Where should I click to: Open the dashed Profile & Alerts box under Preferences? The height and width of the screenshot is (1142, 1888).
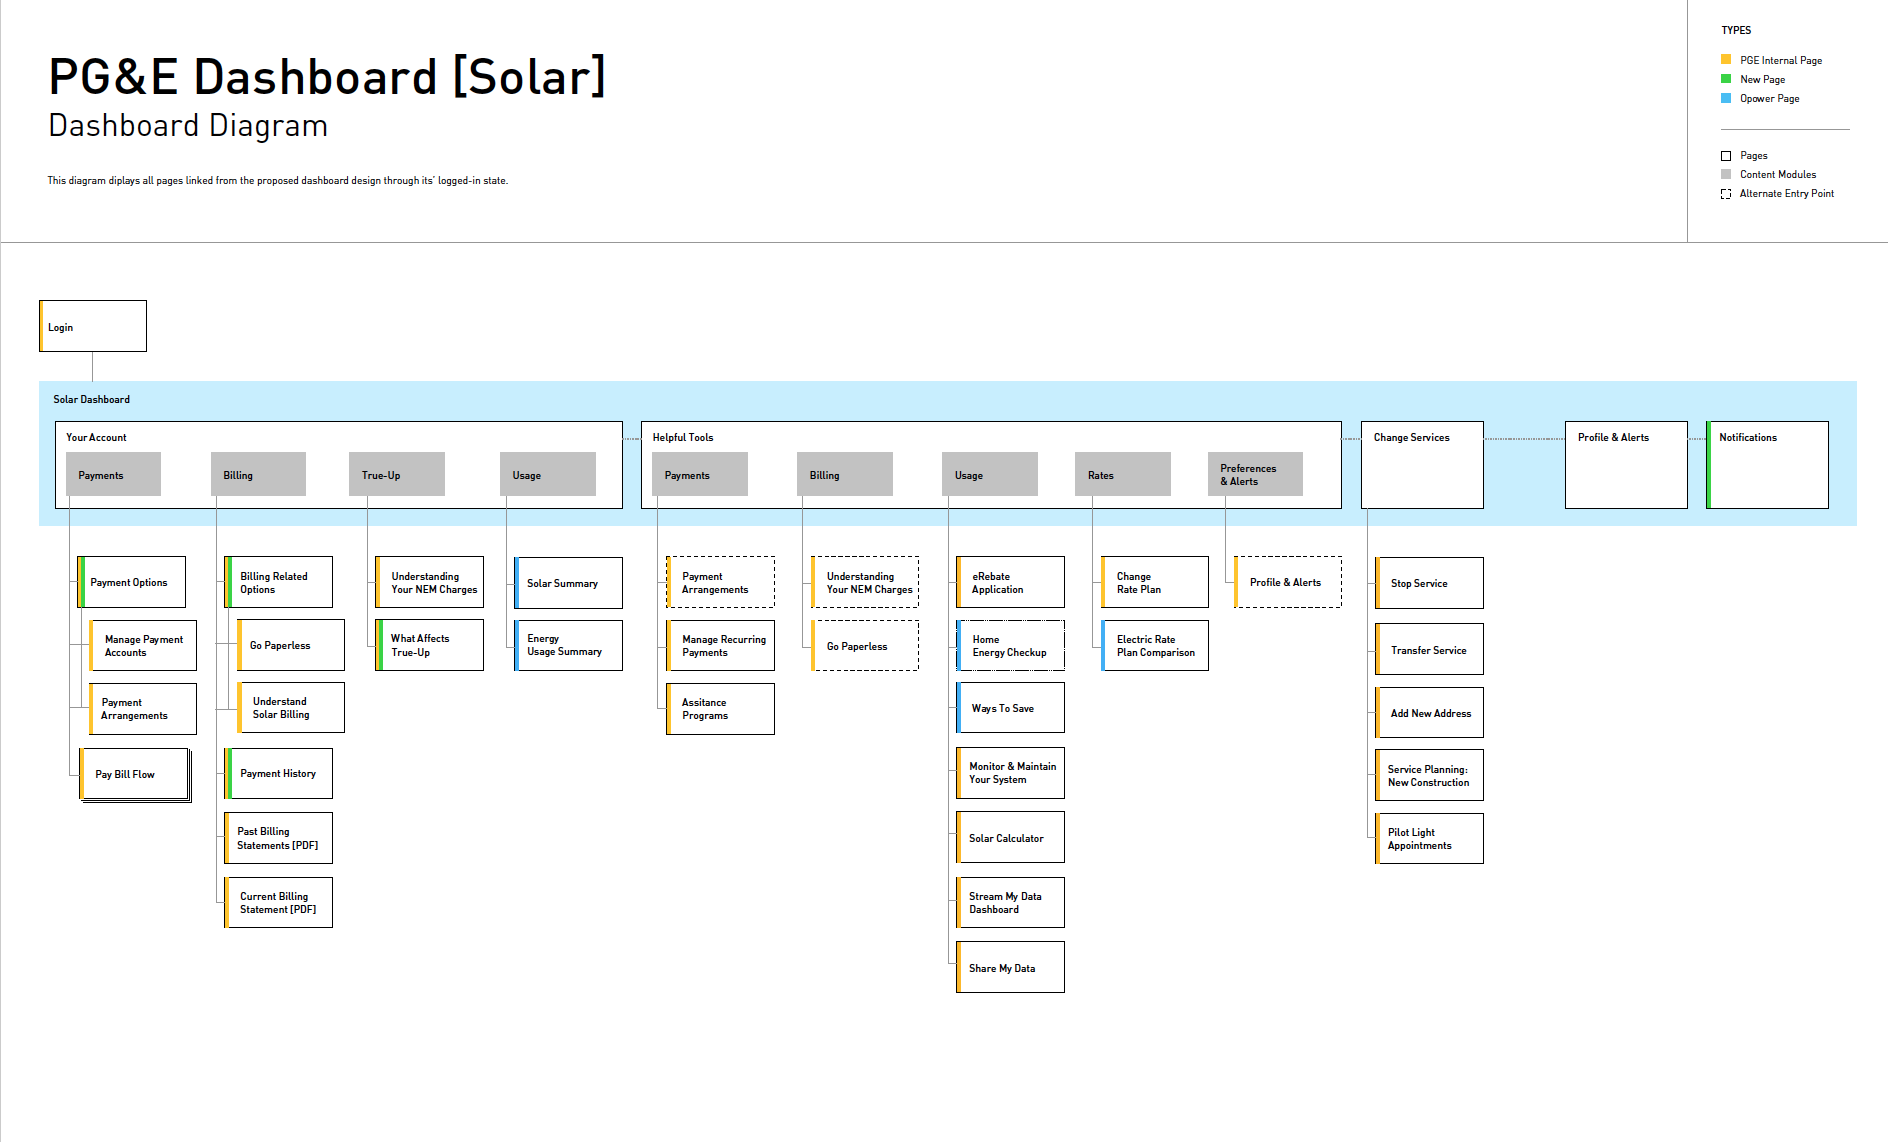click(1288, 582)
